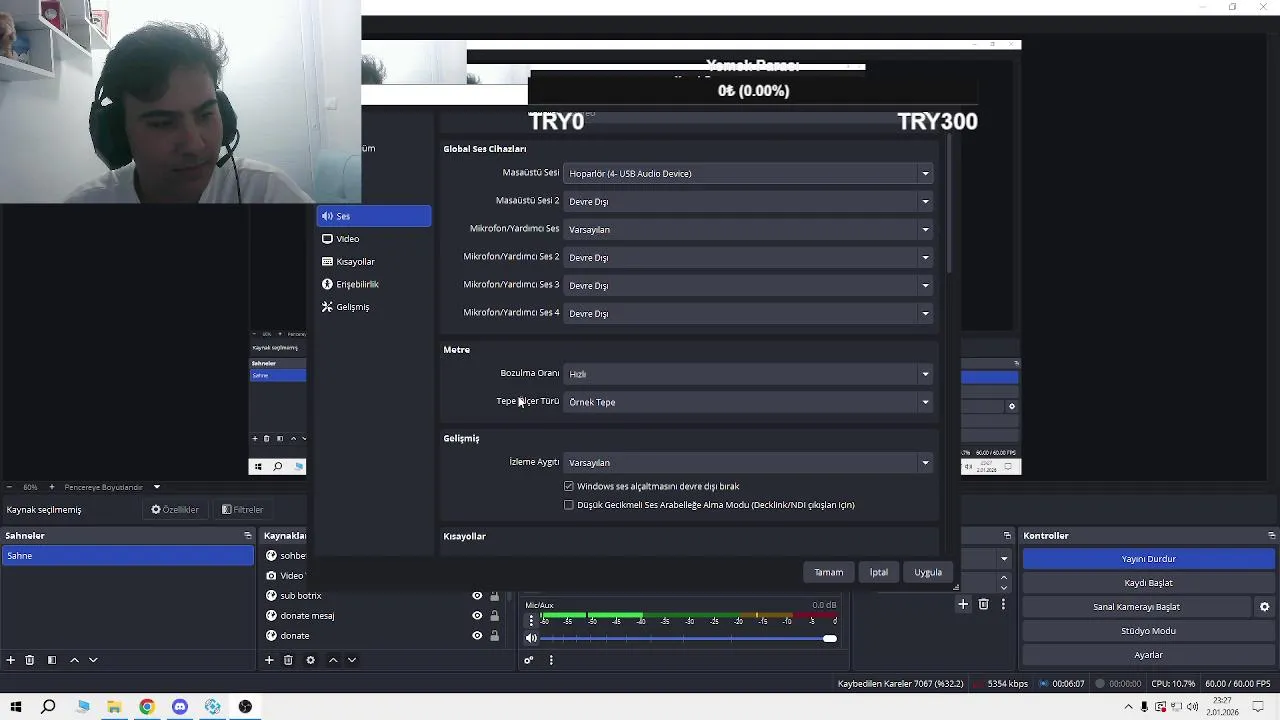Image resolution: width=1280 pixels, height=720 pixels.
Task: Remove the source using the Kaynaklar trash icon
Action: coord(288,660)
